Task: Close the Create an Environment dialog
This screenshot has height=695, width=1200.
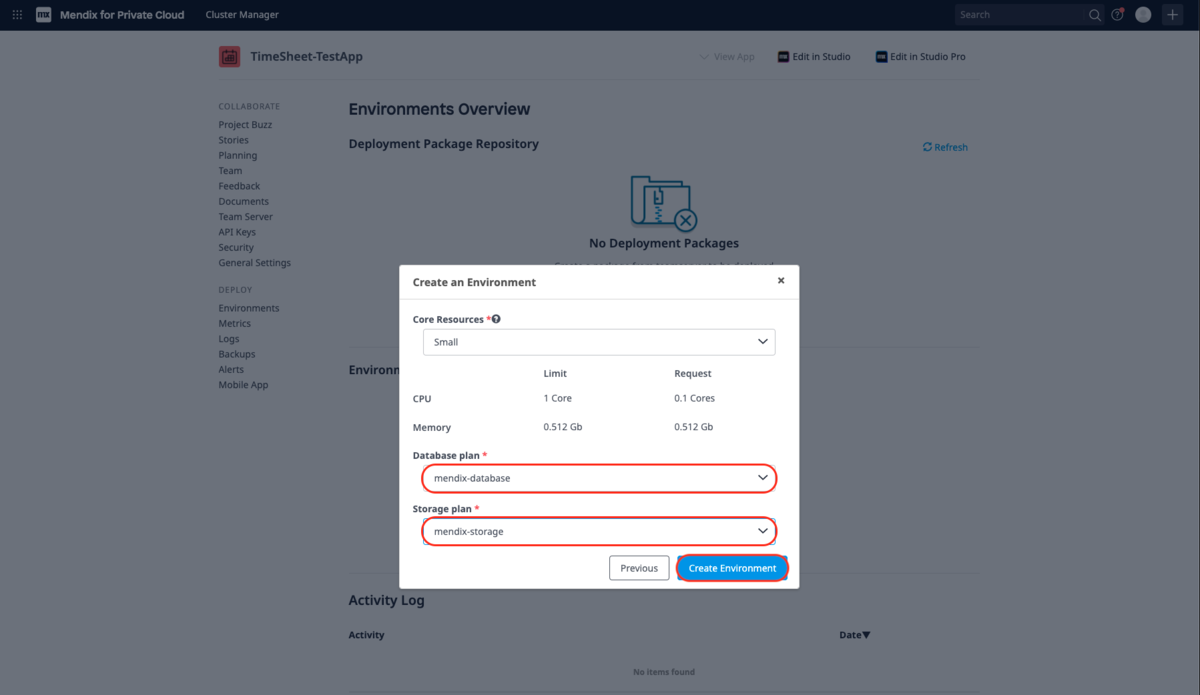Action: [x=781, y=281]
